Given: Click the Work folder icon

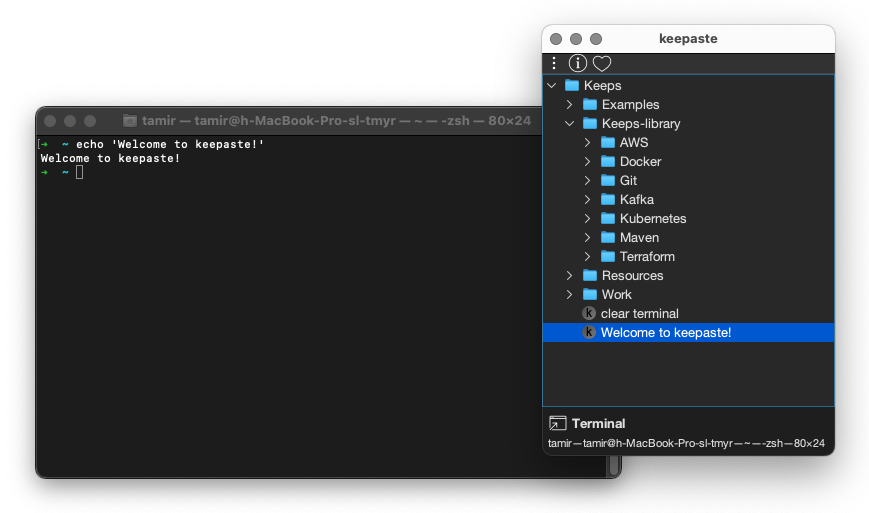Looking at the screenshot, I should coord(590,294).
